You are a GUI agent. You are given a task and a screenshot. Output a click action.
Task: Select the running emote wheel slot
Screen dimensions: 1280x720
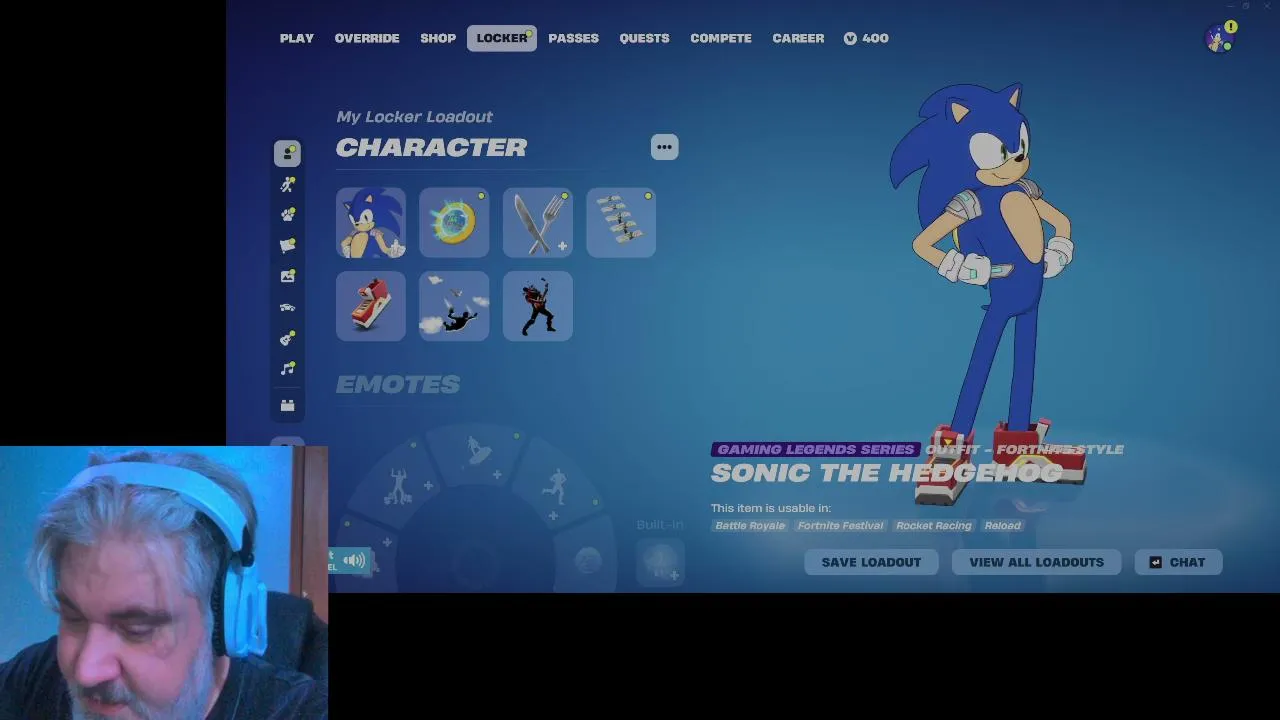[556, 489]
